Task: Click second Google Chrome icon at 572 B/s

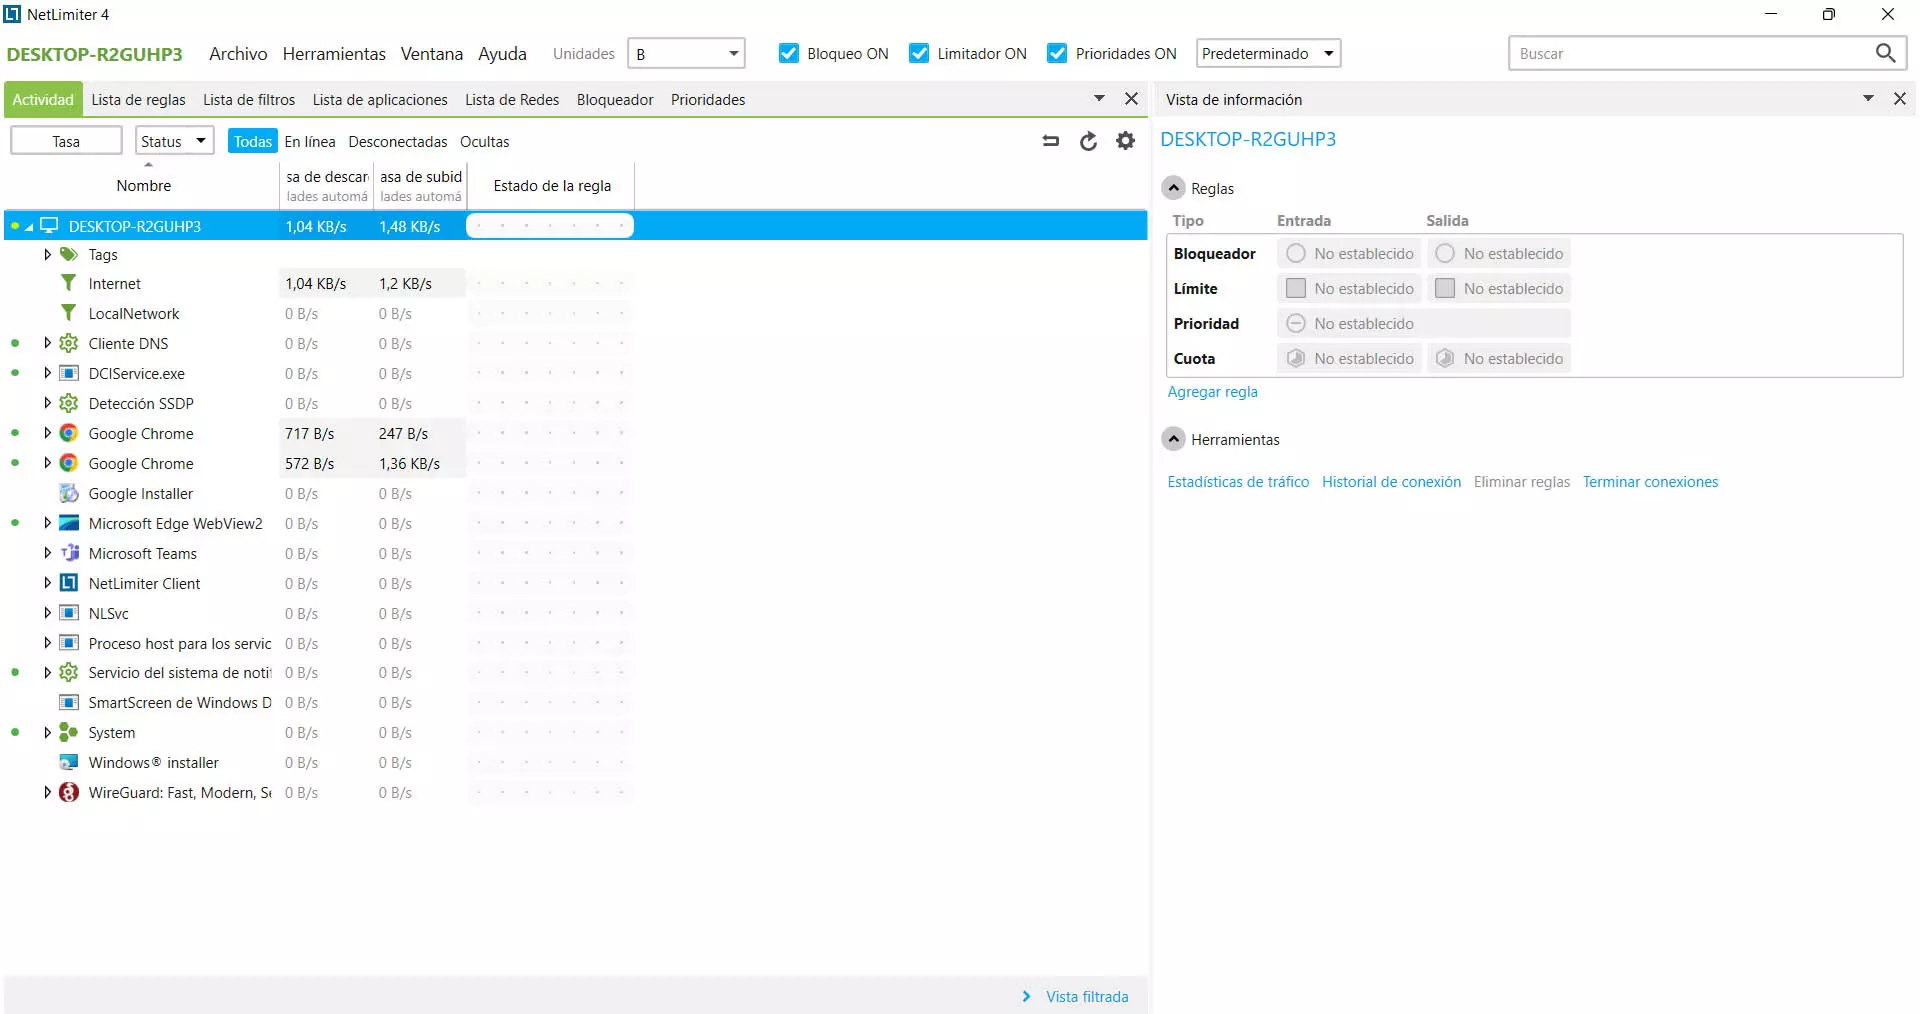Action: pyautogui.click(x=68, y=463)
